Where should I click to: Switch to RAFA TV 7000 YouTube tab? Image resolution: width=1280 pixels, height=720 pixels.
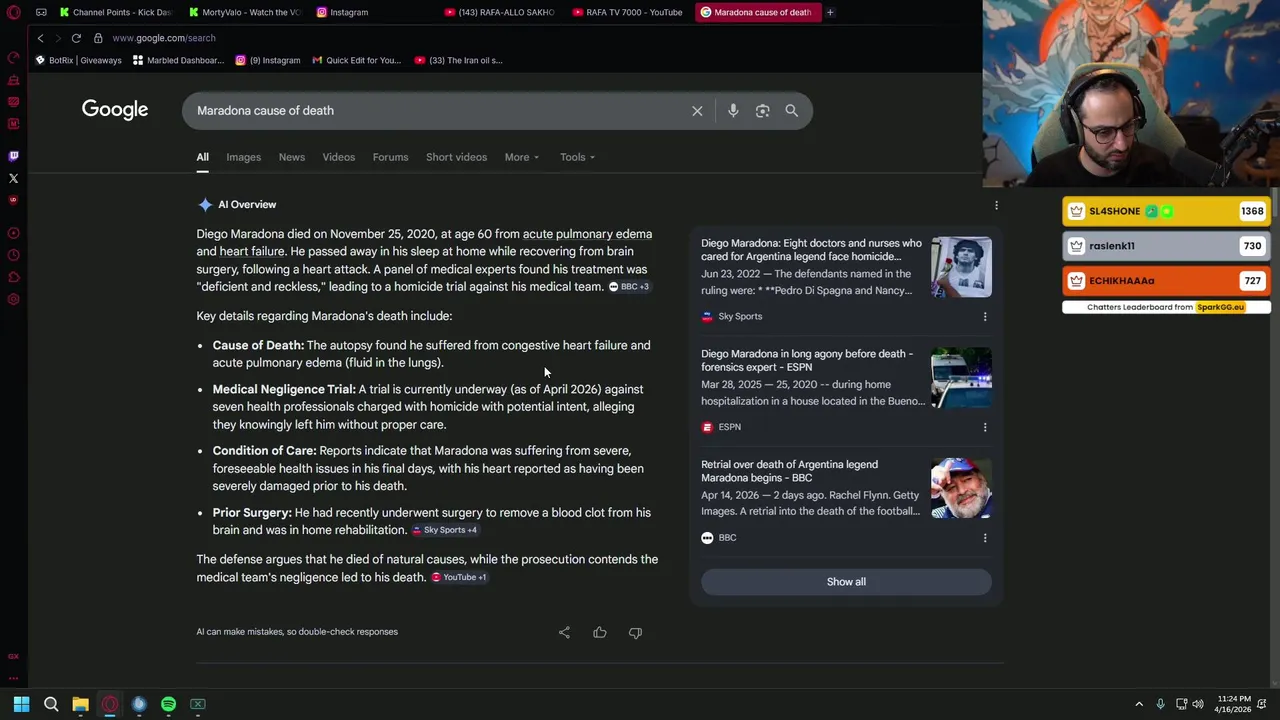click(x=627, y=12)
